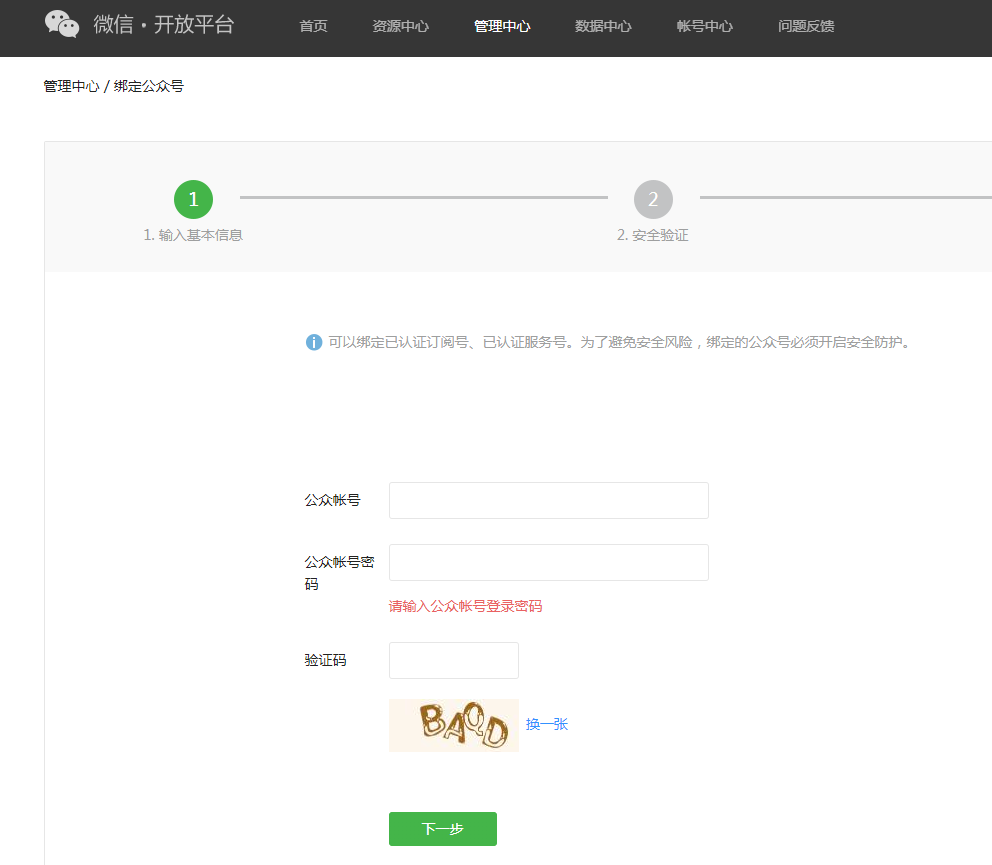Click the BAQD captcha image
Viewport: 992px width, 865px height.
click(454, 725)
